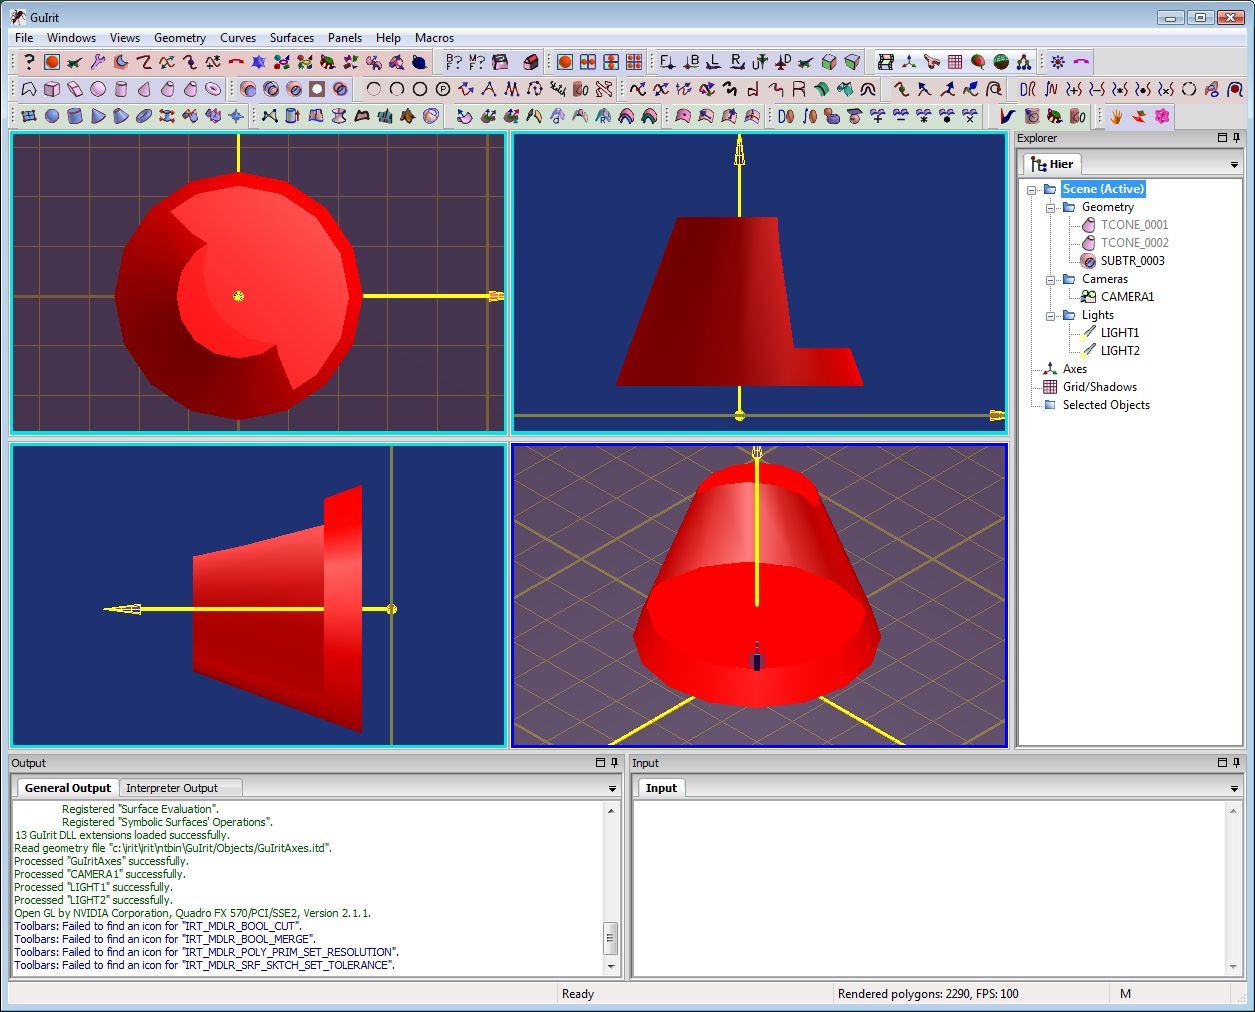Select the Axes tree entry

[x=1074, y=369]
